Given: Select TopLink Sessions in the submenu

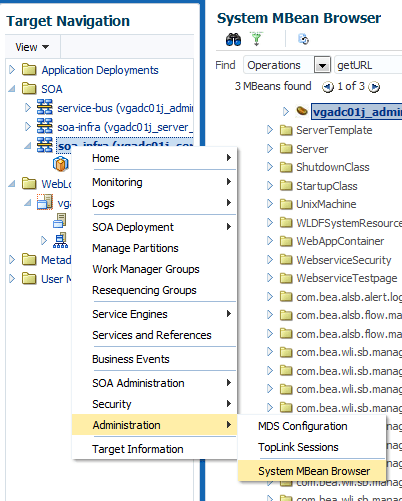Looking at the screenshot, I should [x=312, y=447].
